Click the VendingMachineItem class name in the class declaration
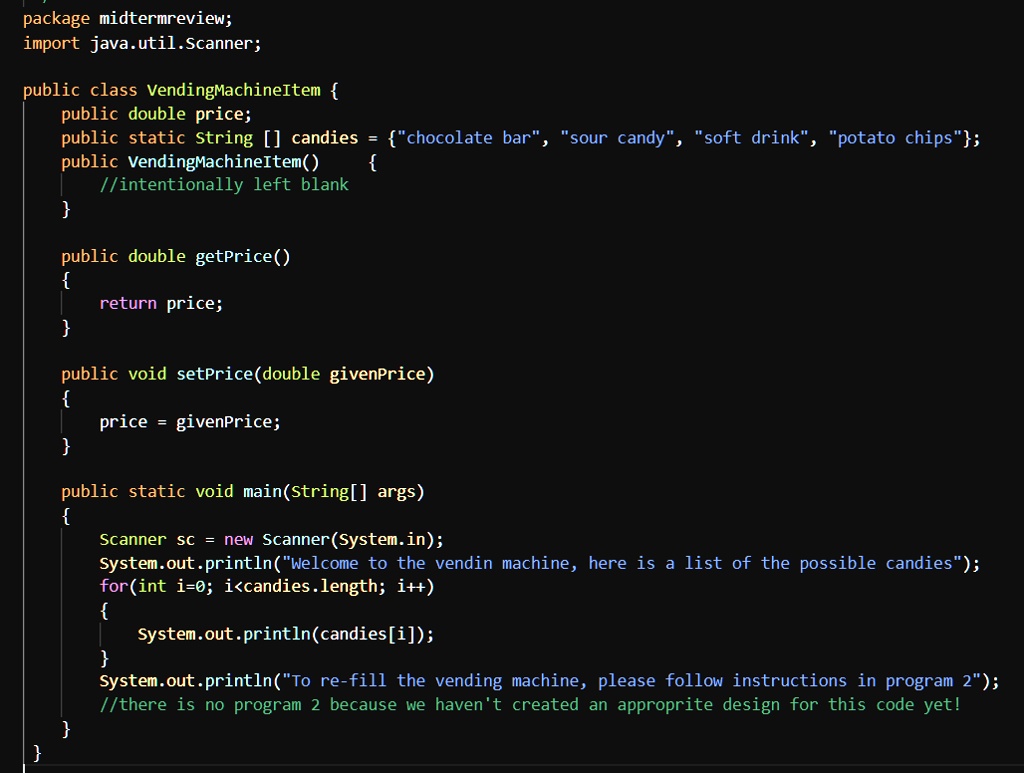The width and height of the screenshot is (1024, 773). pos(233,90)
